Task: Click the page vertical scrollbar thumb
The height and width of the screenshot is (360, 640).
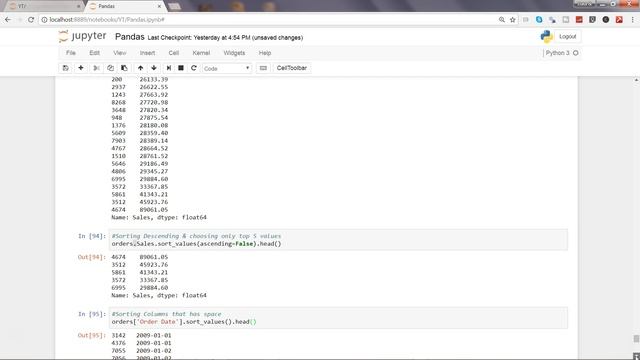Action: [636, 339]
